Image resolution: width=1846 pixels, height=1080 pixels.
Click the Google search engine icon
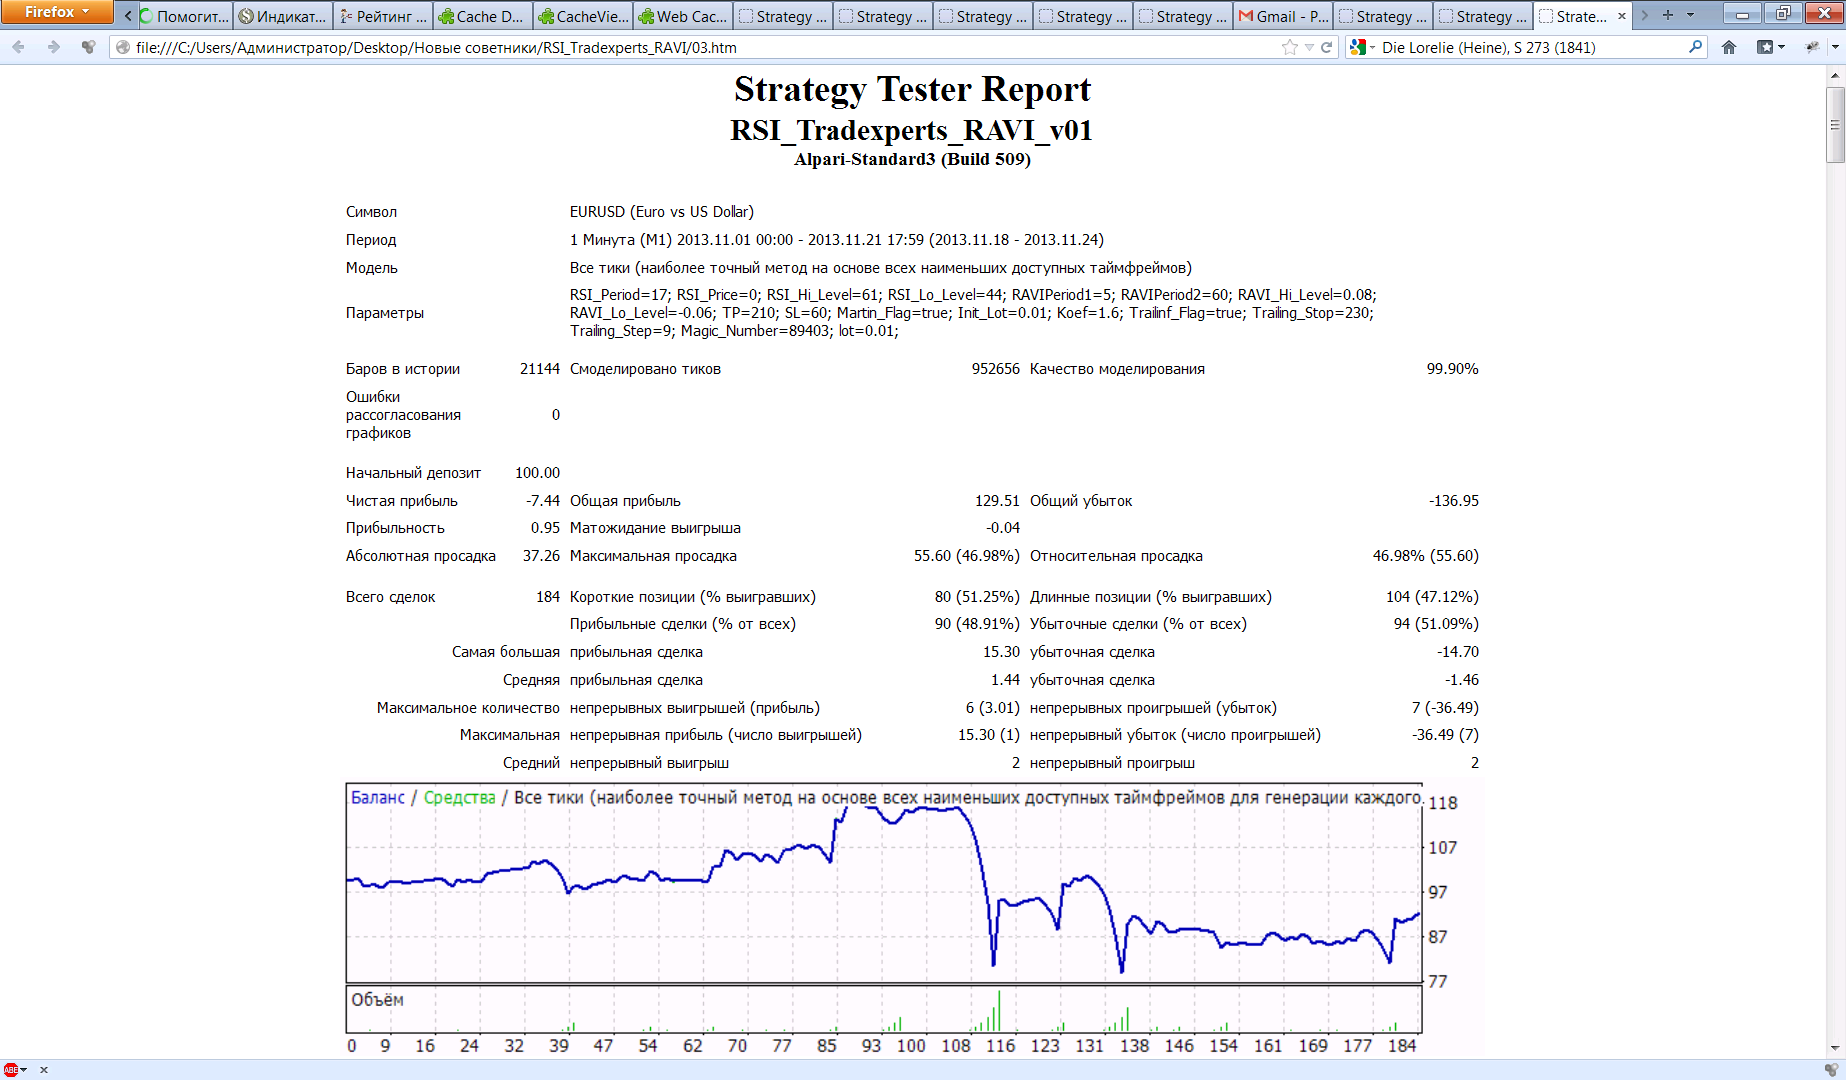click(x=1357, y=47)
